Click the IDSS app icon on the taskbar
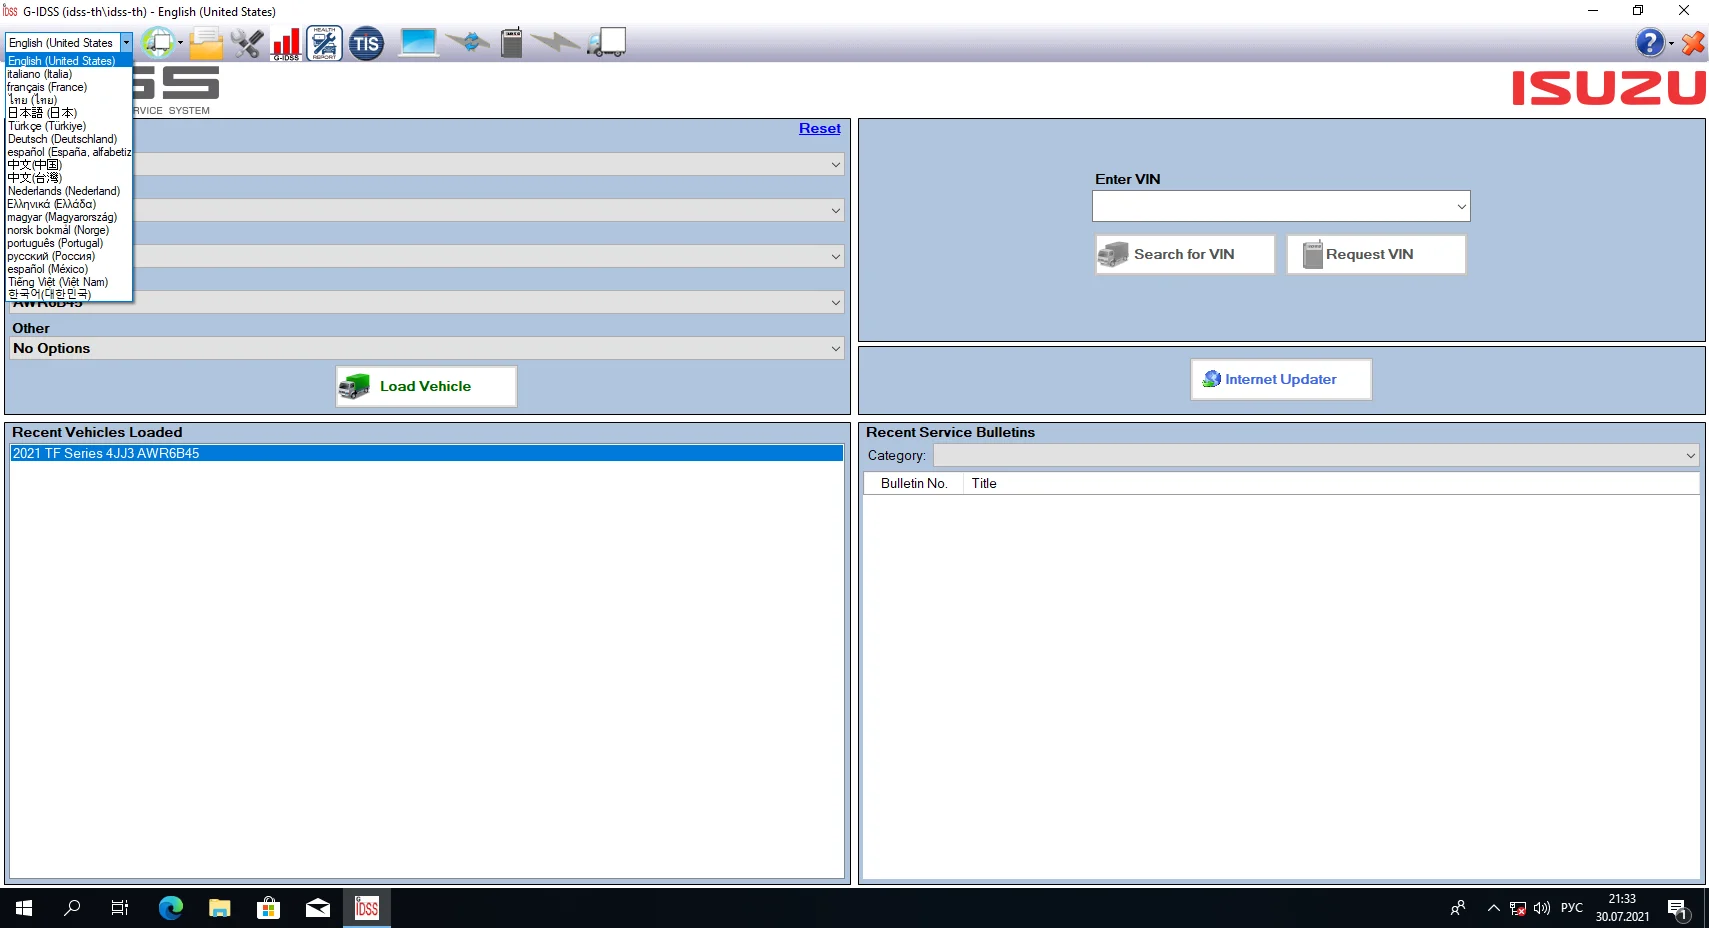Viewport: 1709px width, 928px height. (x=367, y=908)
